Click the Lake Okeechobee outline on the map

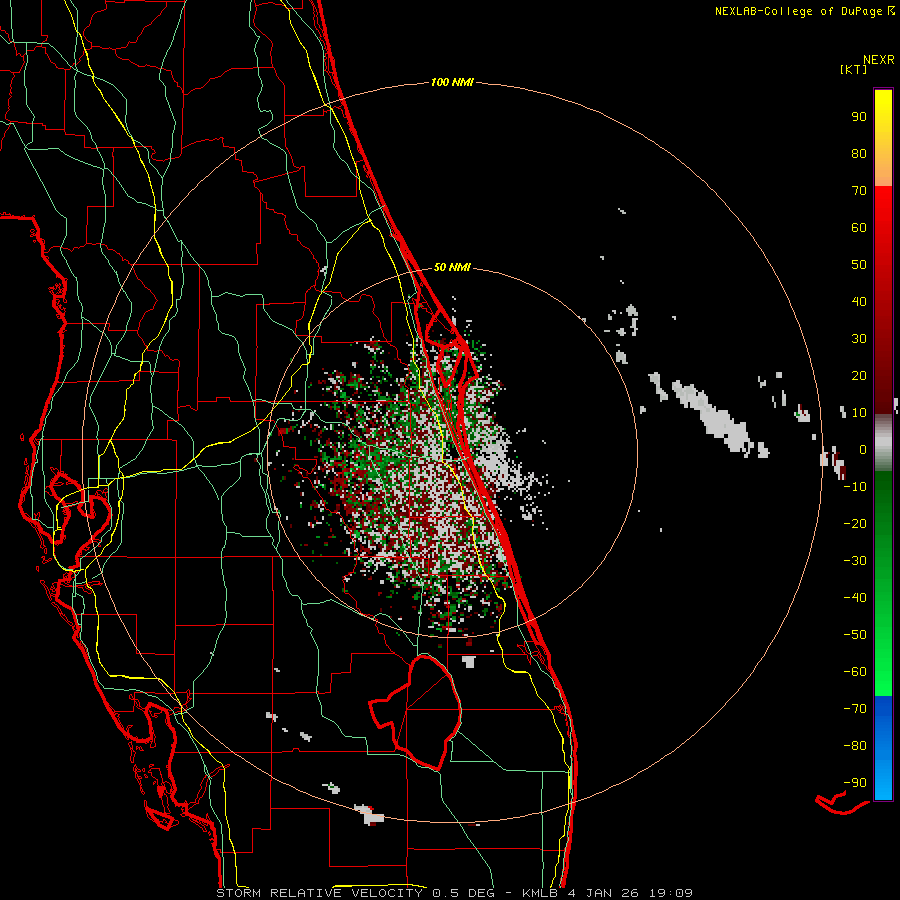415,713
